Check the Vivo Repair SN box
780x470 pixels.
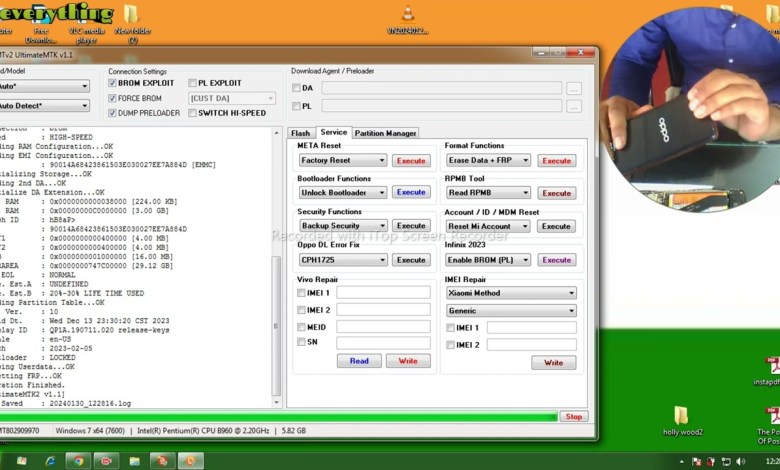(x=301, y=342)
